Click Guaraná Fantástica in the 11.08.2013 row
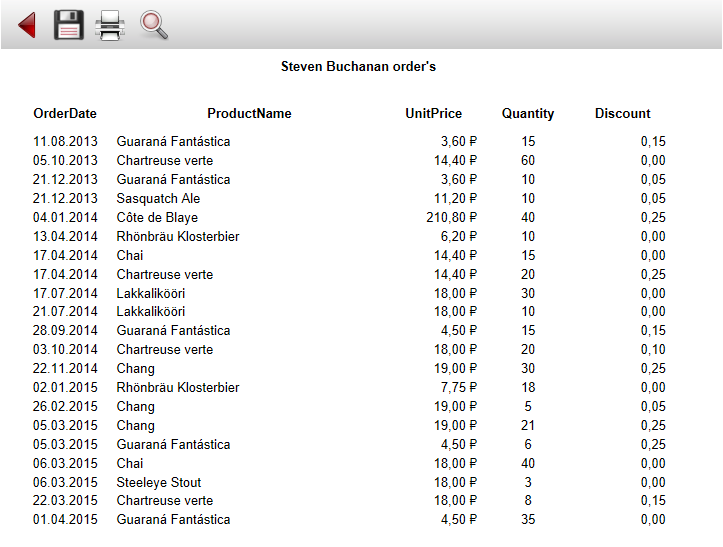The width and height of the screenshot is (723, 547). (173, 141)
